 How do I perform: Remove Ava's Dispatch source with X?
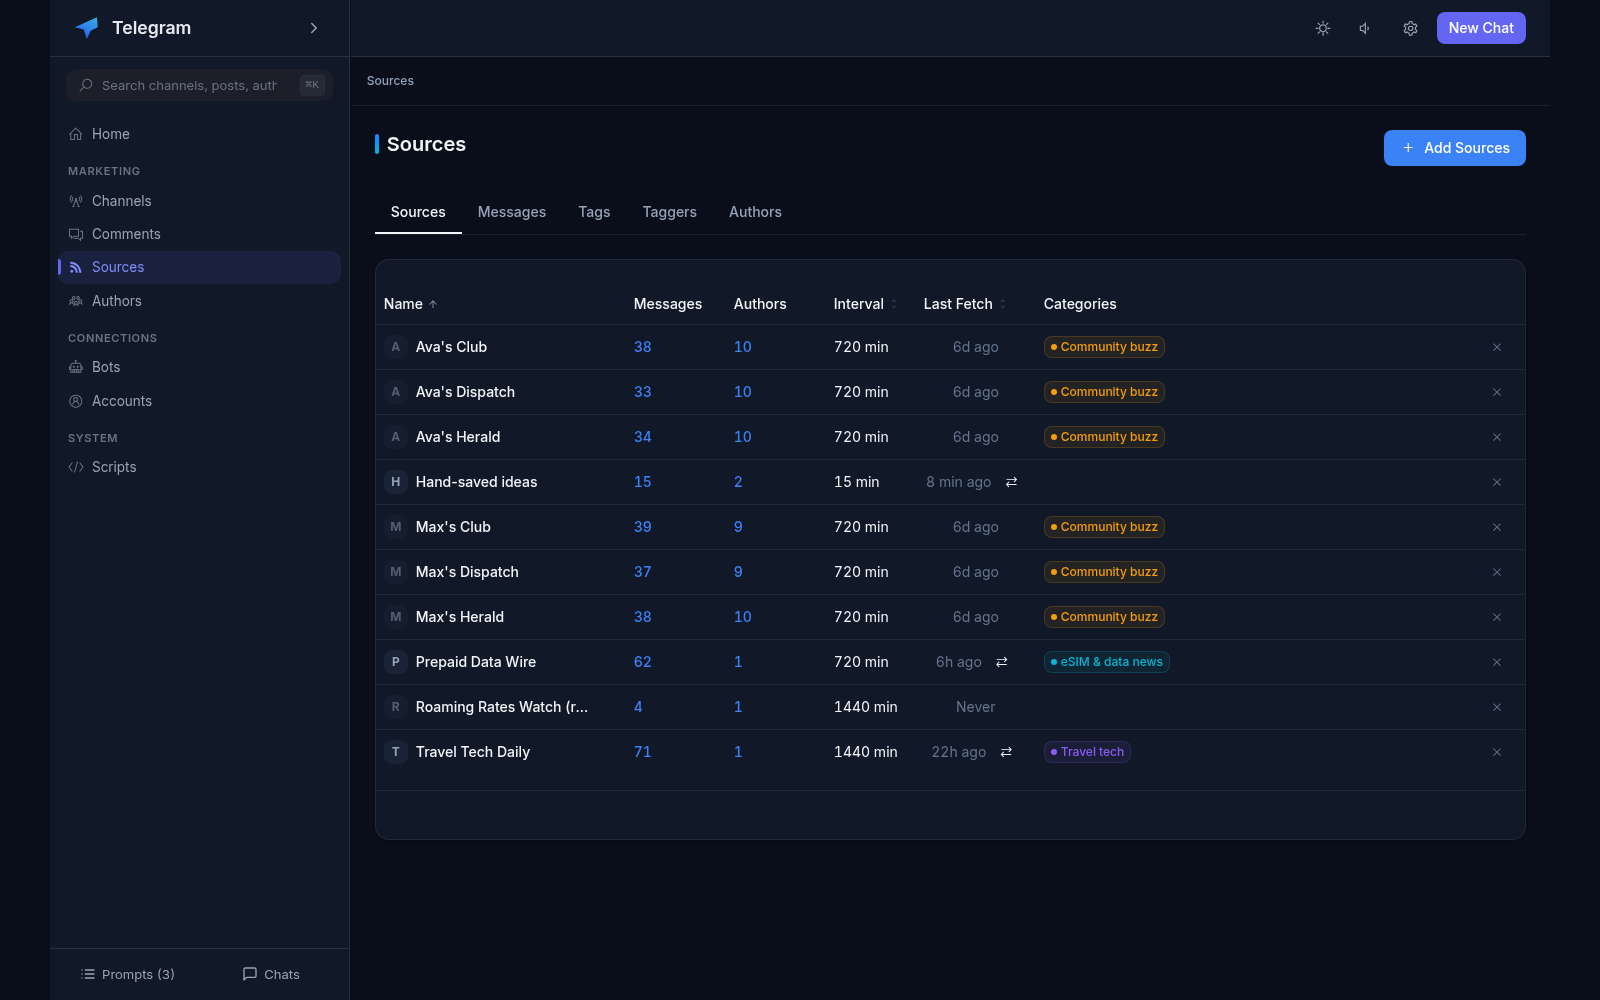[x=1497, y=392]
